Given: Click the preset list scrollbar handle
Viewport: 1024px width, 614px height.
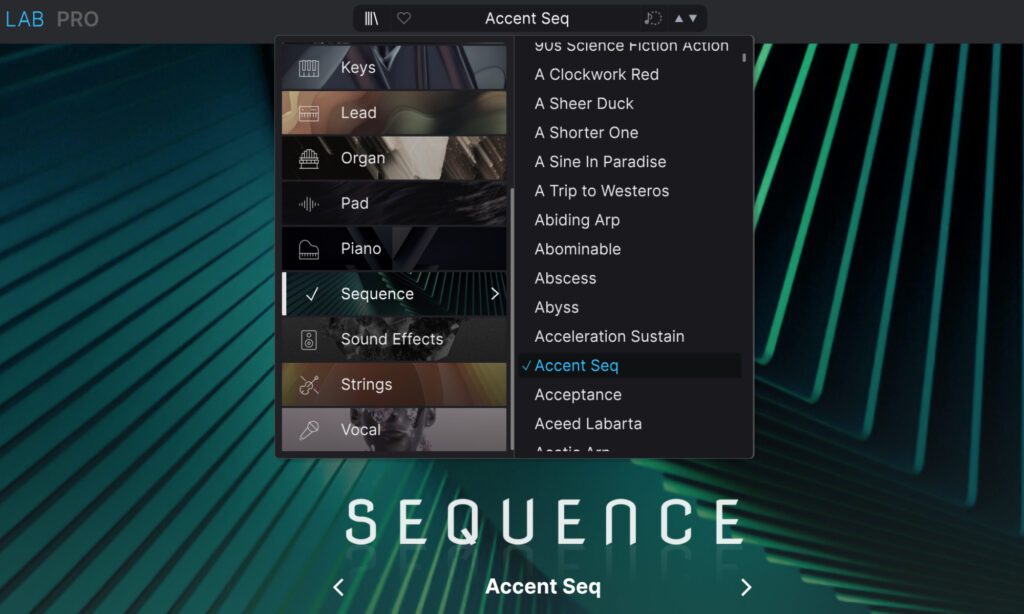Looking at the screenshot, I should coord(744,57).
